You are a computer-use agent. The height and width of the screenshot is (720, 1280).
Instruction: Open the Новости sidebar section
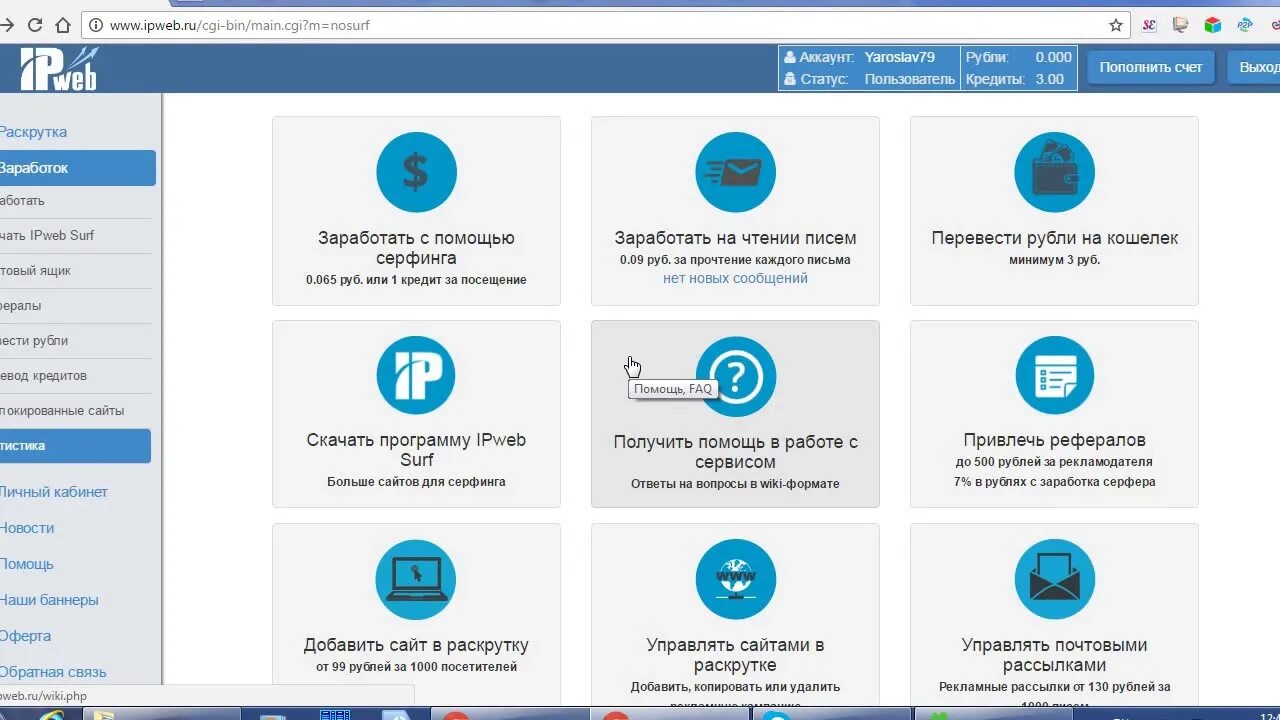tap(27, 528)
